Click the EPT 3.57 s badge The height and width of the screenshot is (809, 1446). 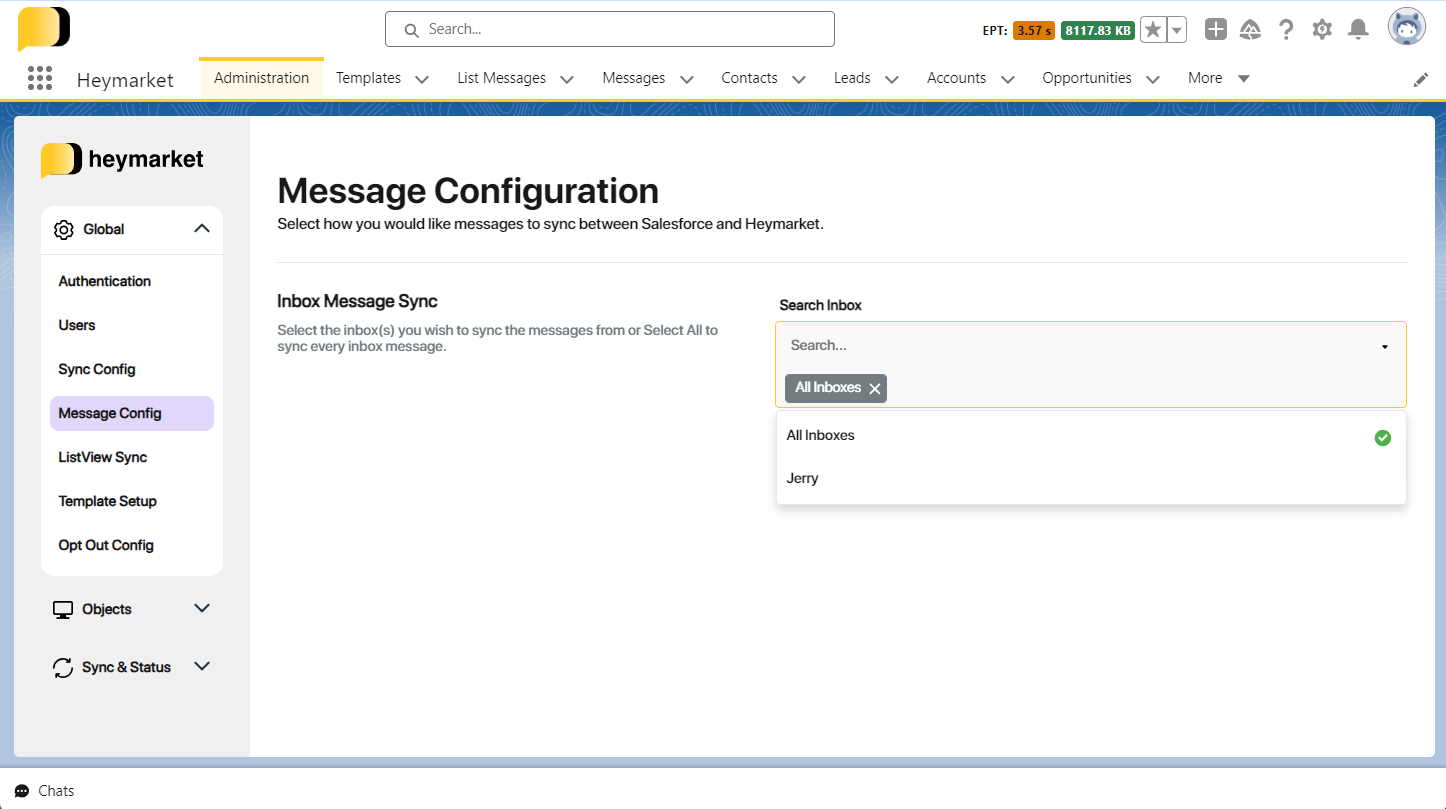(1033, 31)
